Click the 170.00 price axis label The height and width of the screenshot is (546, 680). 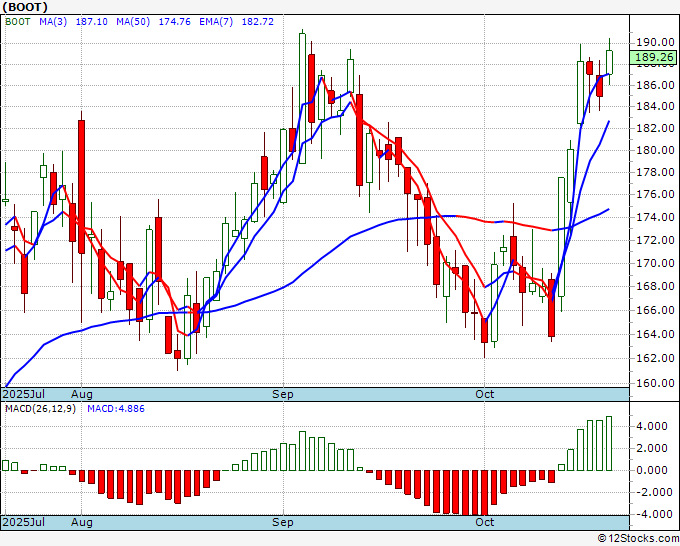[x=655, y=263]
